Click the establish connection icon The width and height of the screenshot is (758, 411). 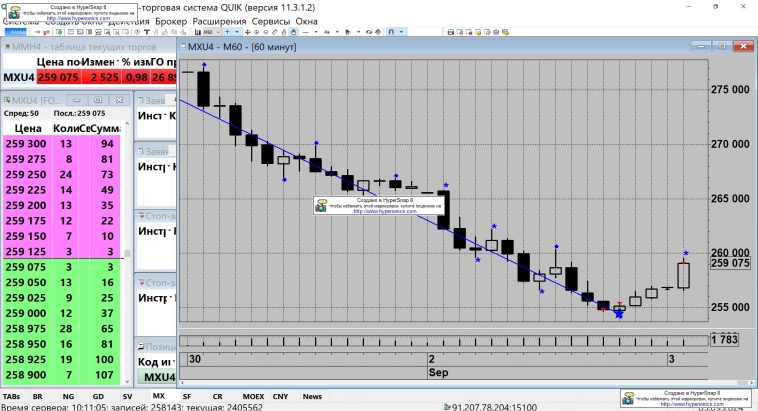pos(37,32)
